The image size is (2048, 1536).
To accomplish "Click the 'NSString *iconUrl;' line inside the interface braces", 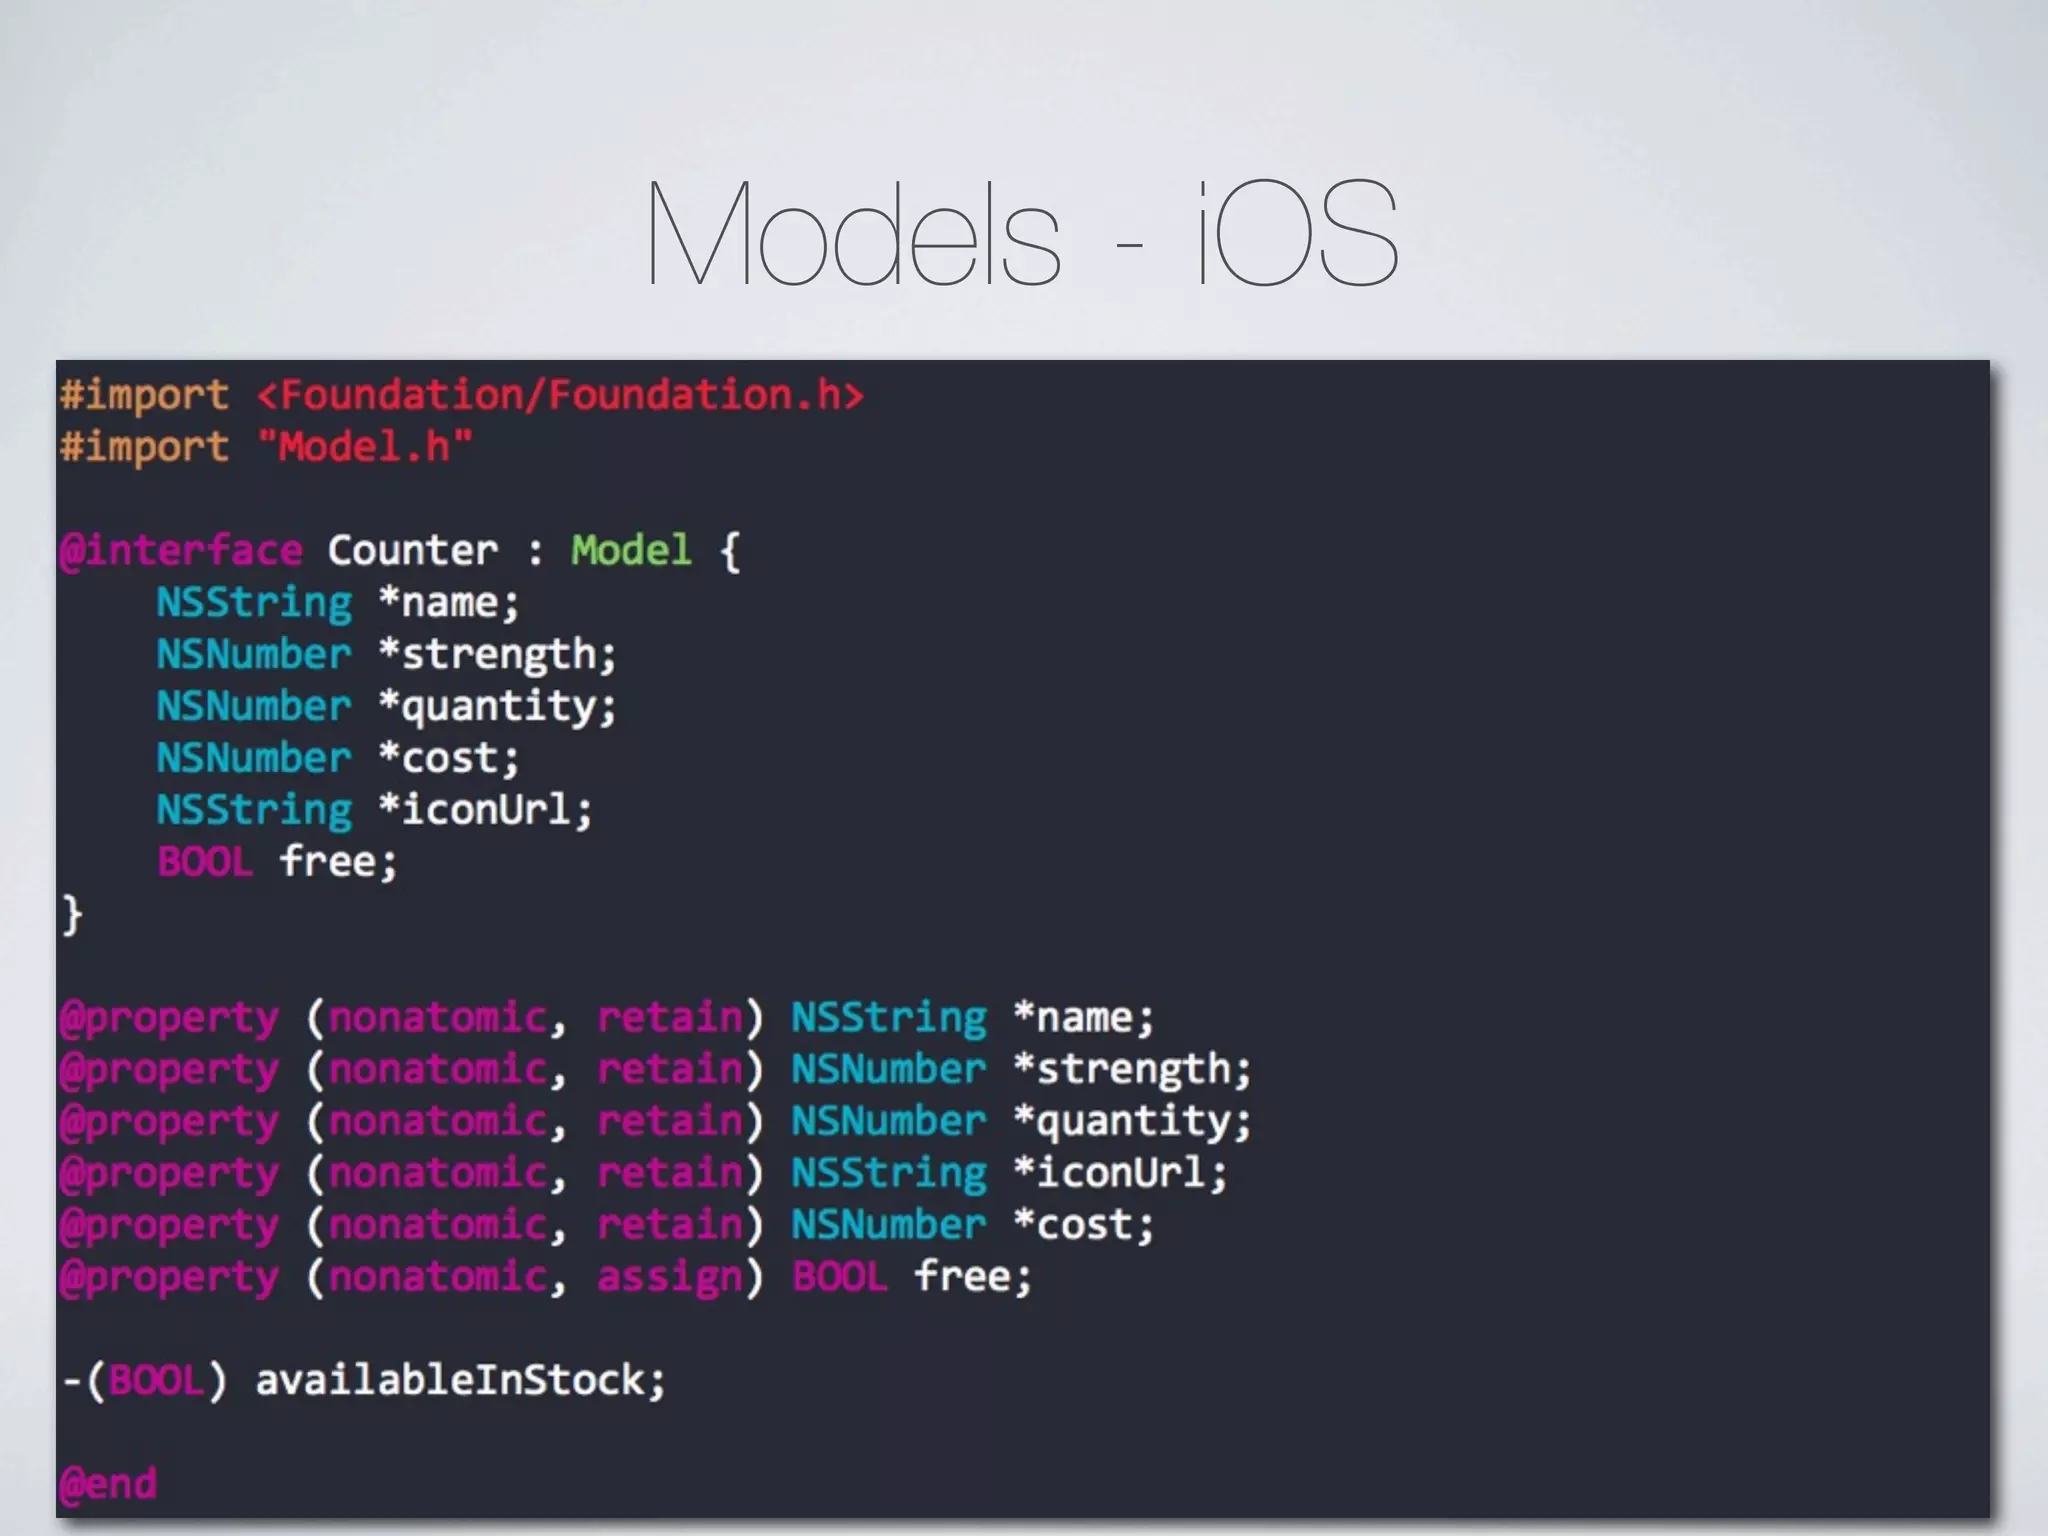I will coord(374,810).
